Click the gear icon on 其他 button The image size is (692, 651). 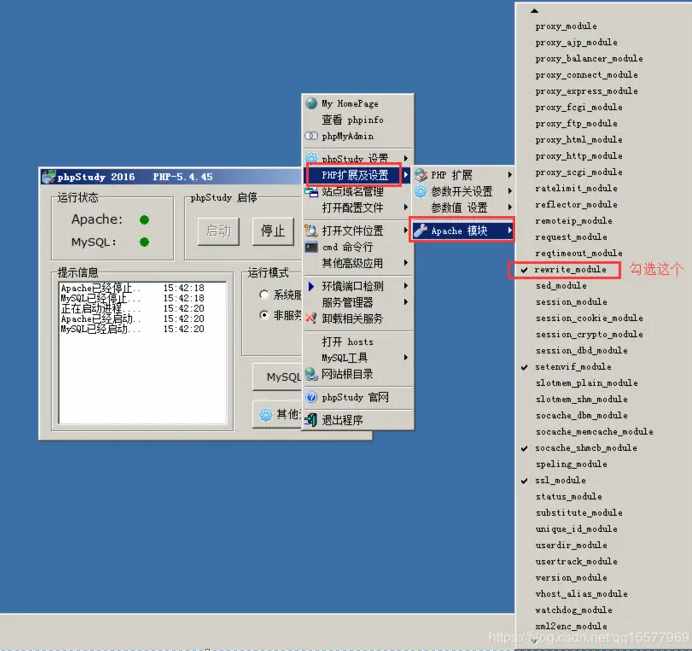[x=266, y=414]
